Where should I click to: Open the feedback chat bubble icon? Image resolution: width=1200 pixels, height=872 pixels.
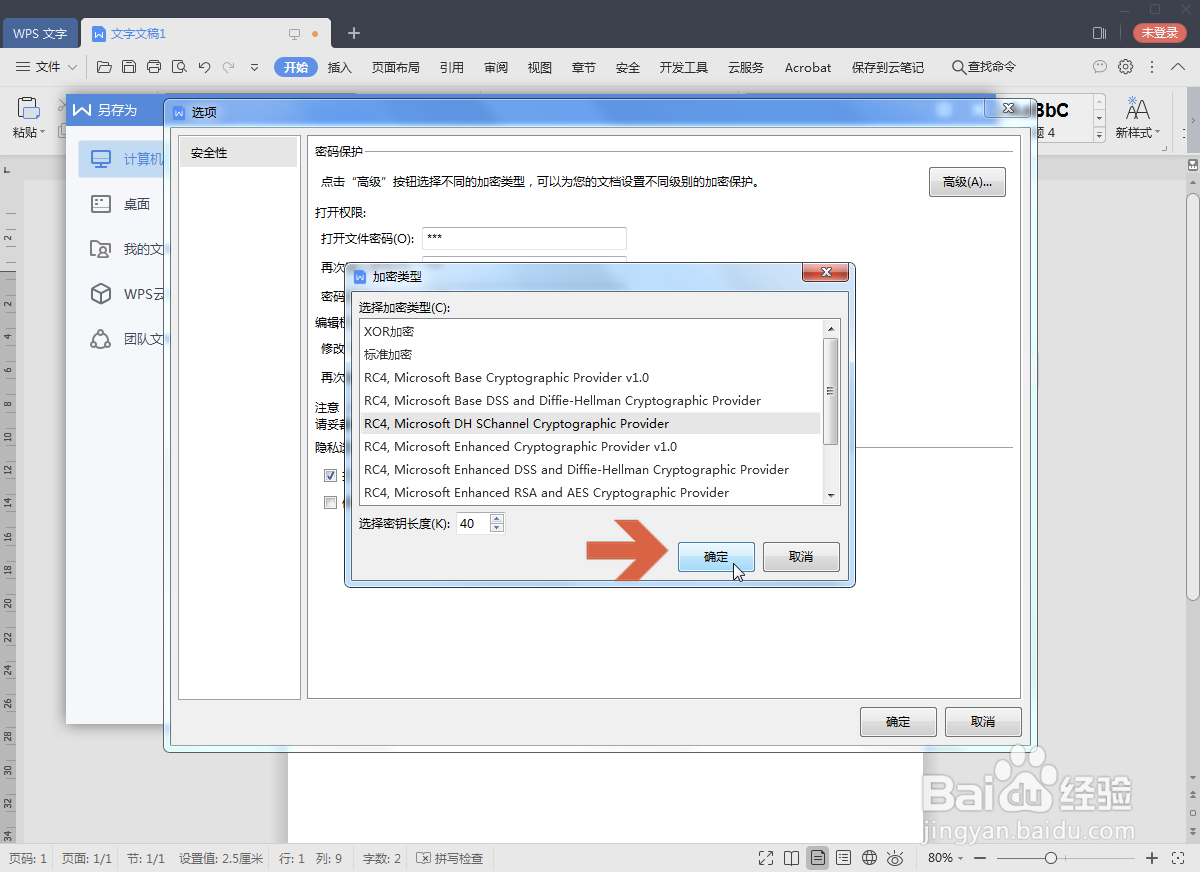coord(1100,67)
